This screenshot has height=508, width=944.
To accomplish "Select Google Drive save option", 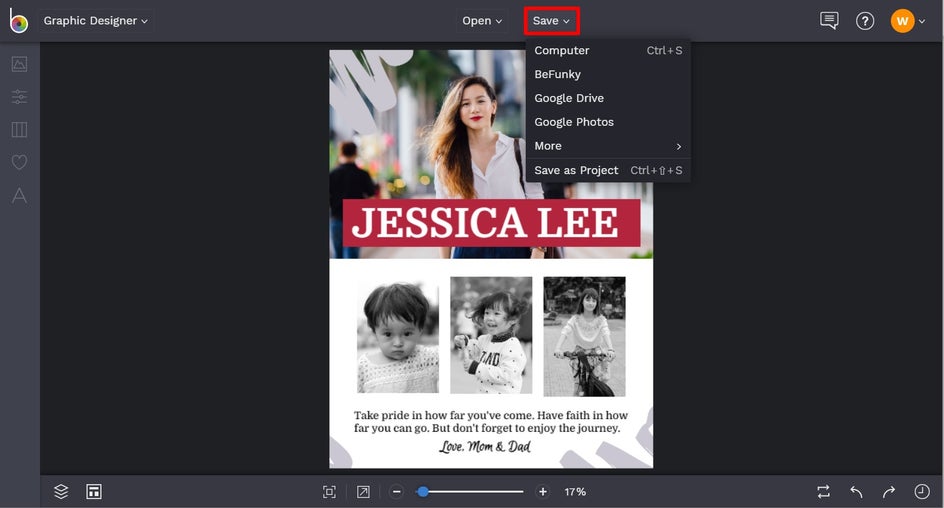I will (569, 98).
